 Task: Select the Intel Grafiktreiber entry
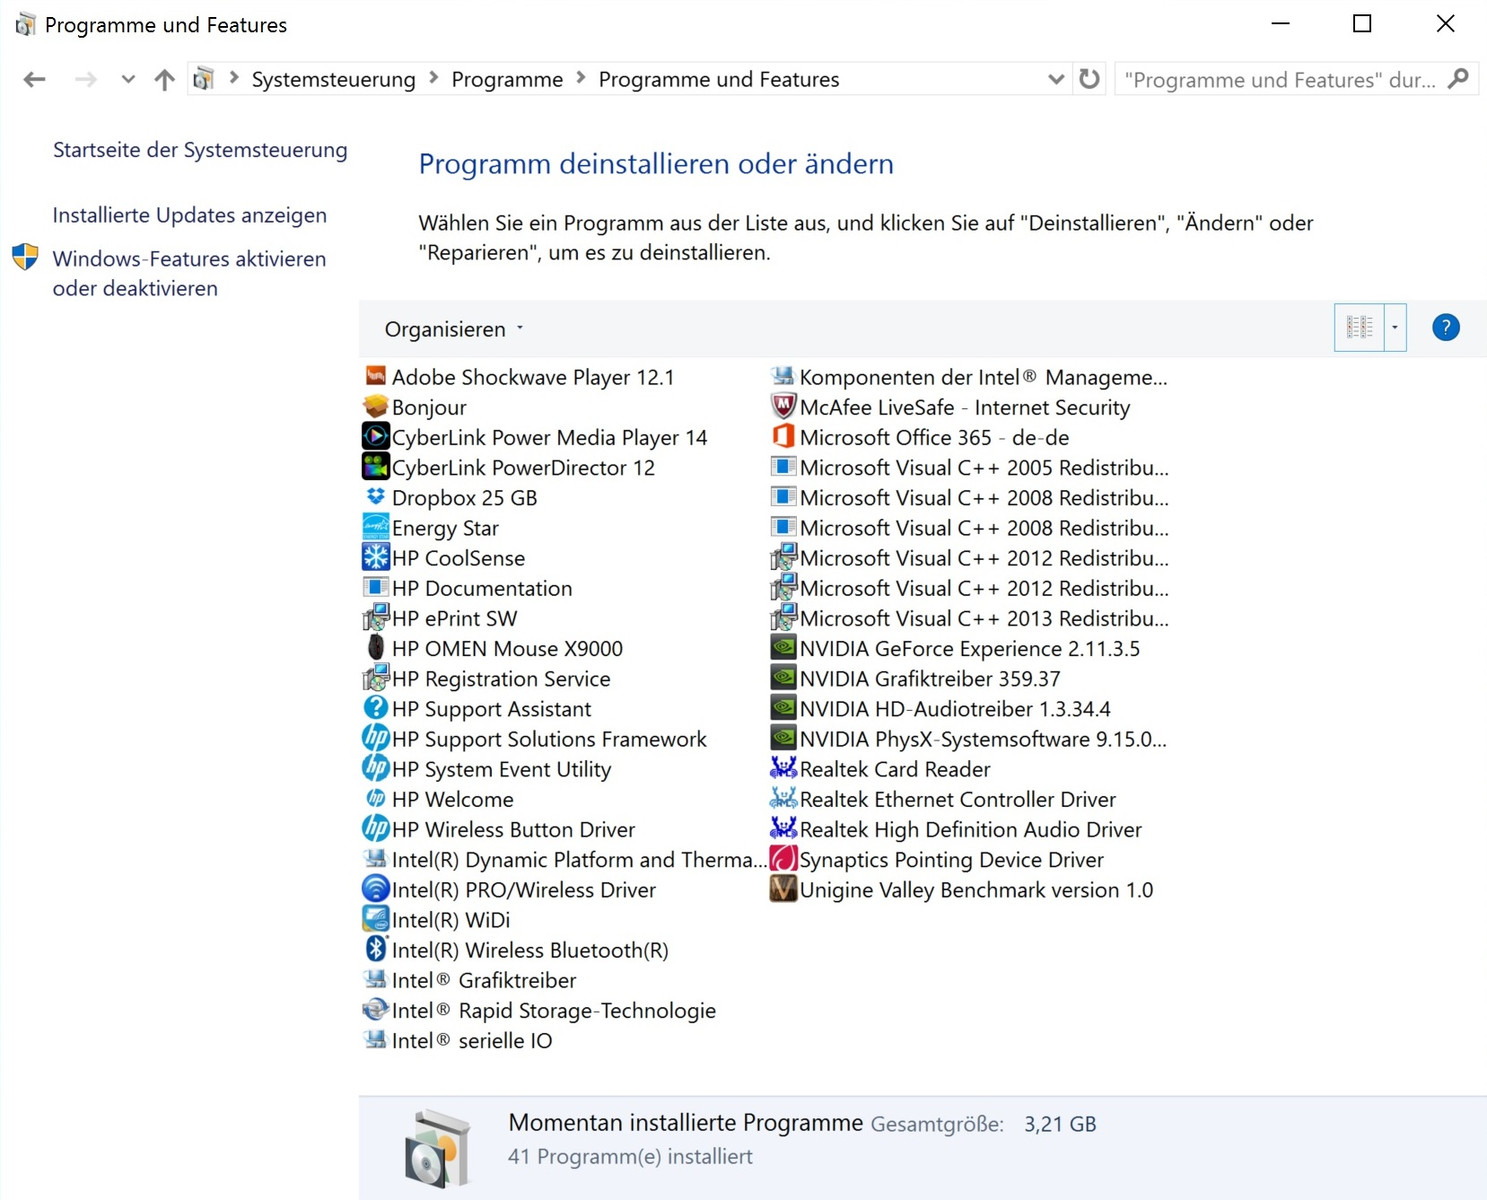pos(469,980)
